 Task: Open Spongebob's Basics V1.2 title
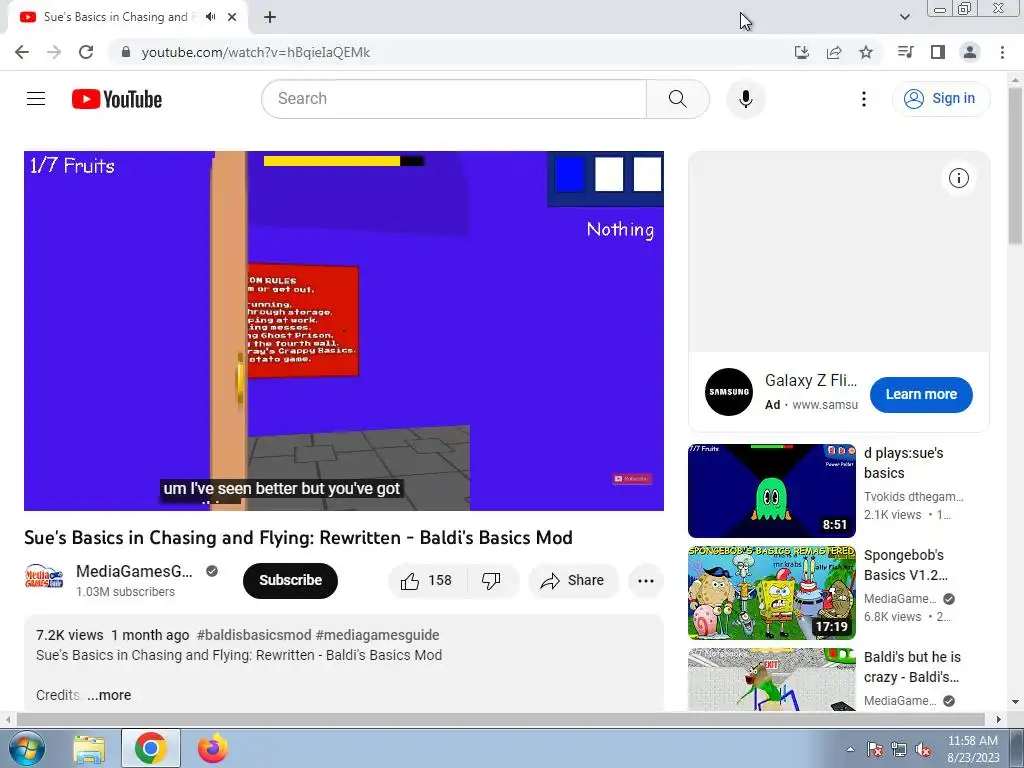[905, 565]
